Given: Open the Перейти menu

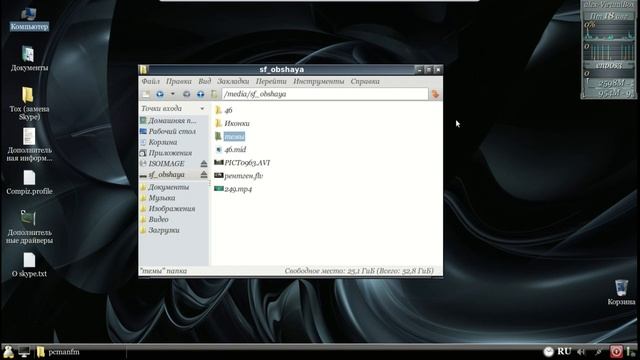Looking at the screenshot, I should point(271,82).
